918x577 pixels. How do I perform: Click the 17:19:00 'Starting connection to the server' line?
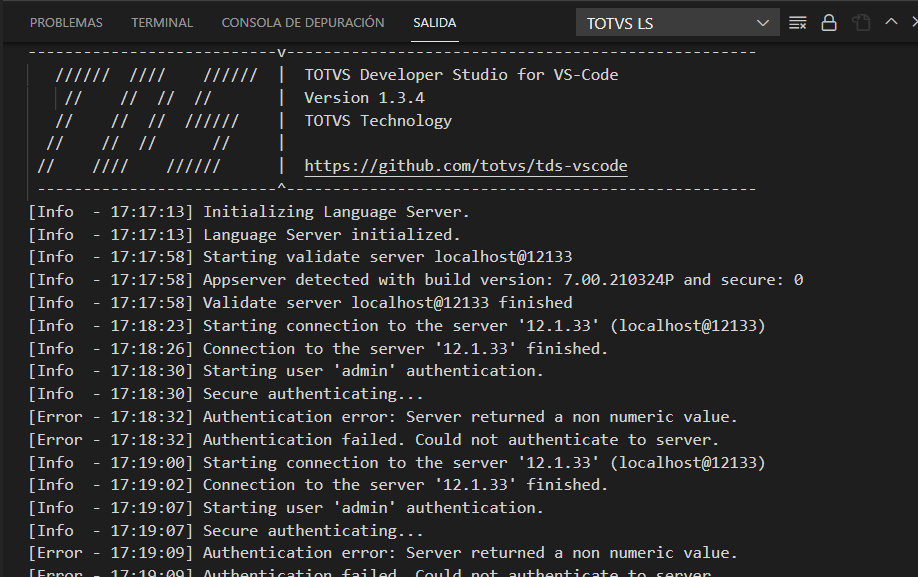[397, 463]
